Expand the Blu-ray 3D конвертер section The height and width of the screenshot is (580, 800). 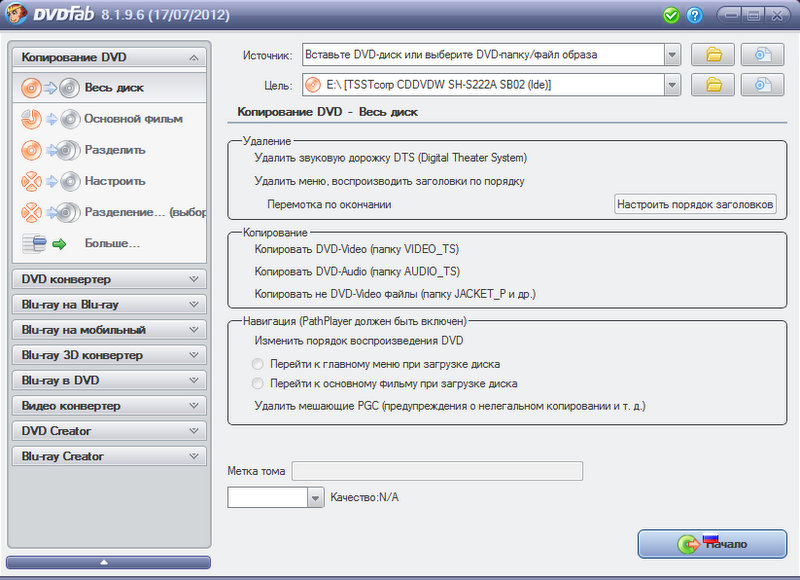click(109, 355)
